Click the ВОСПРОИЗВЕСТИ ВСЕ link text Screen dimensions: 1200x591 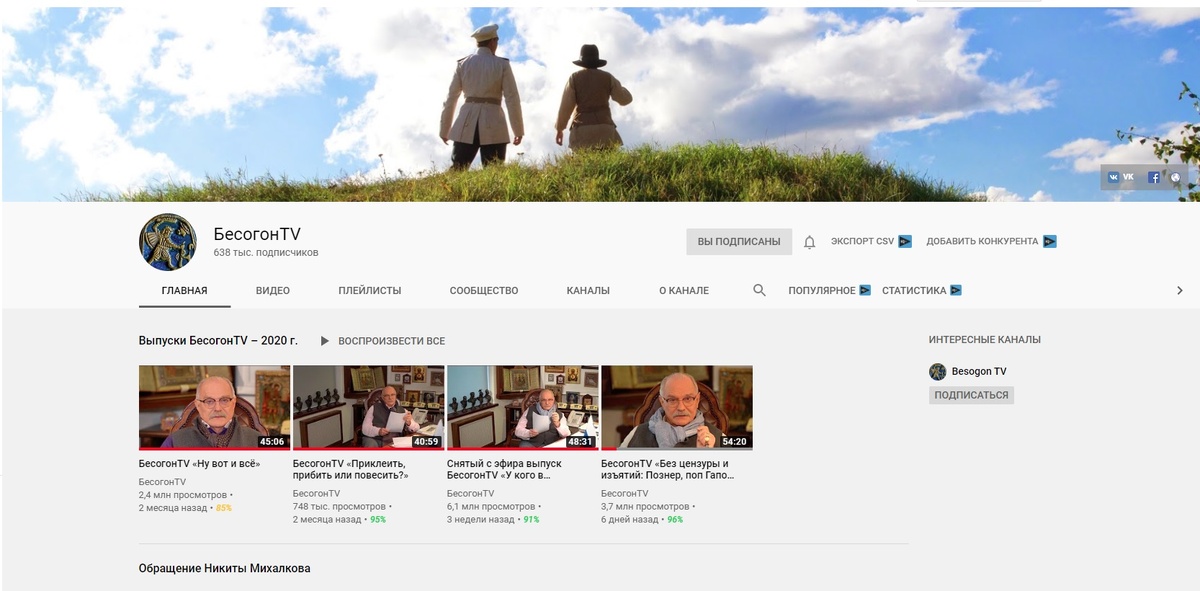click(392, 341)
